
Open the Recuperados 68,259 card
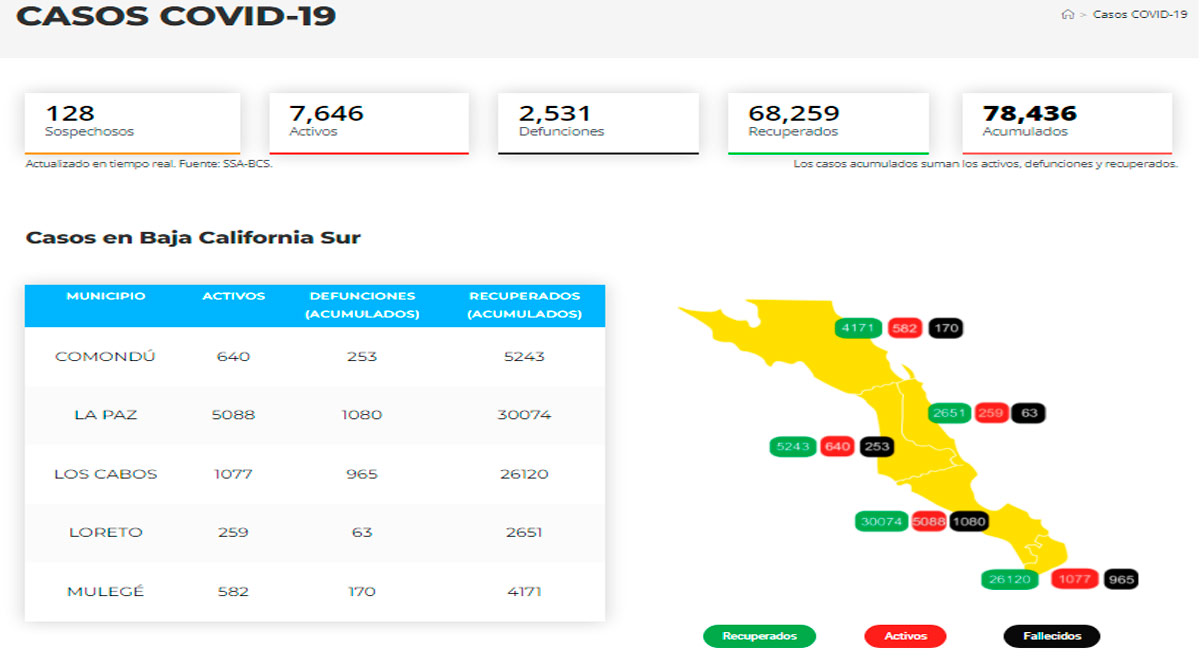point(828,123)
